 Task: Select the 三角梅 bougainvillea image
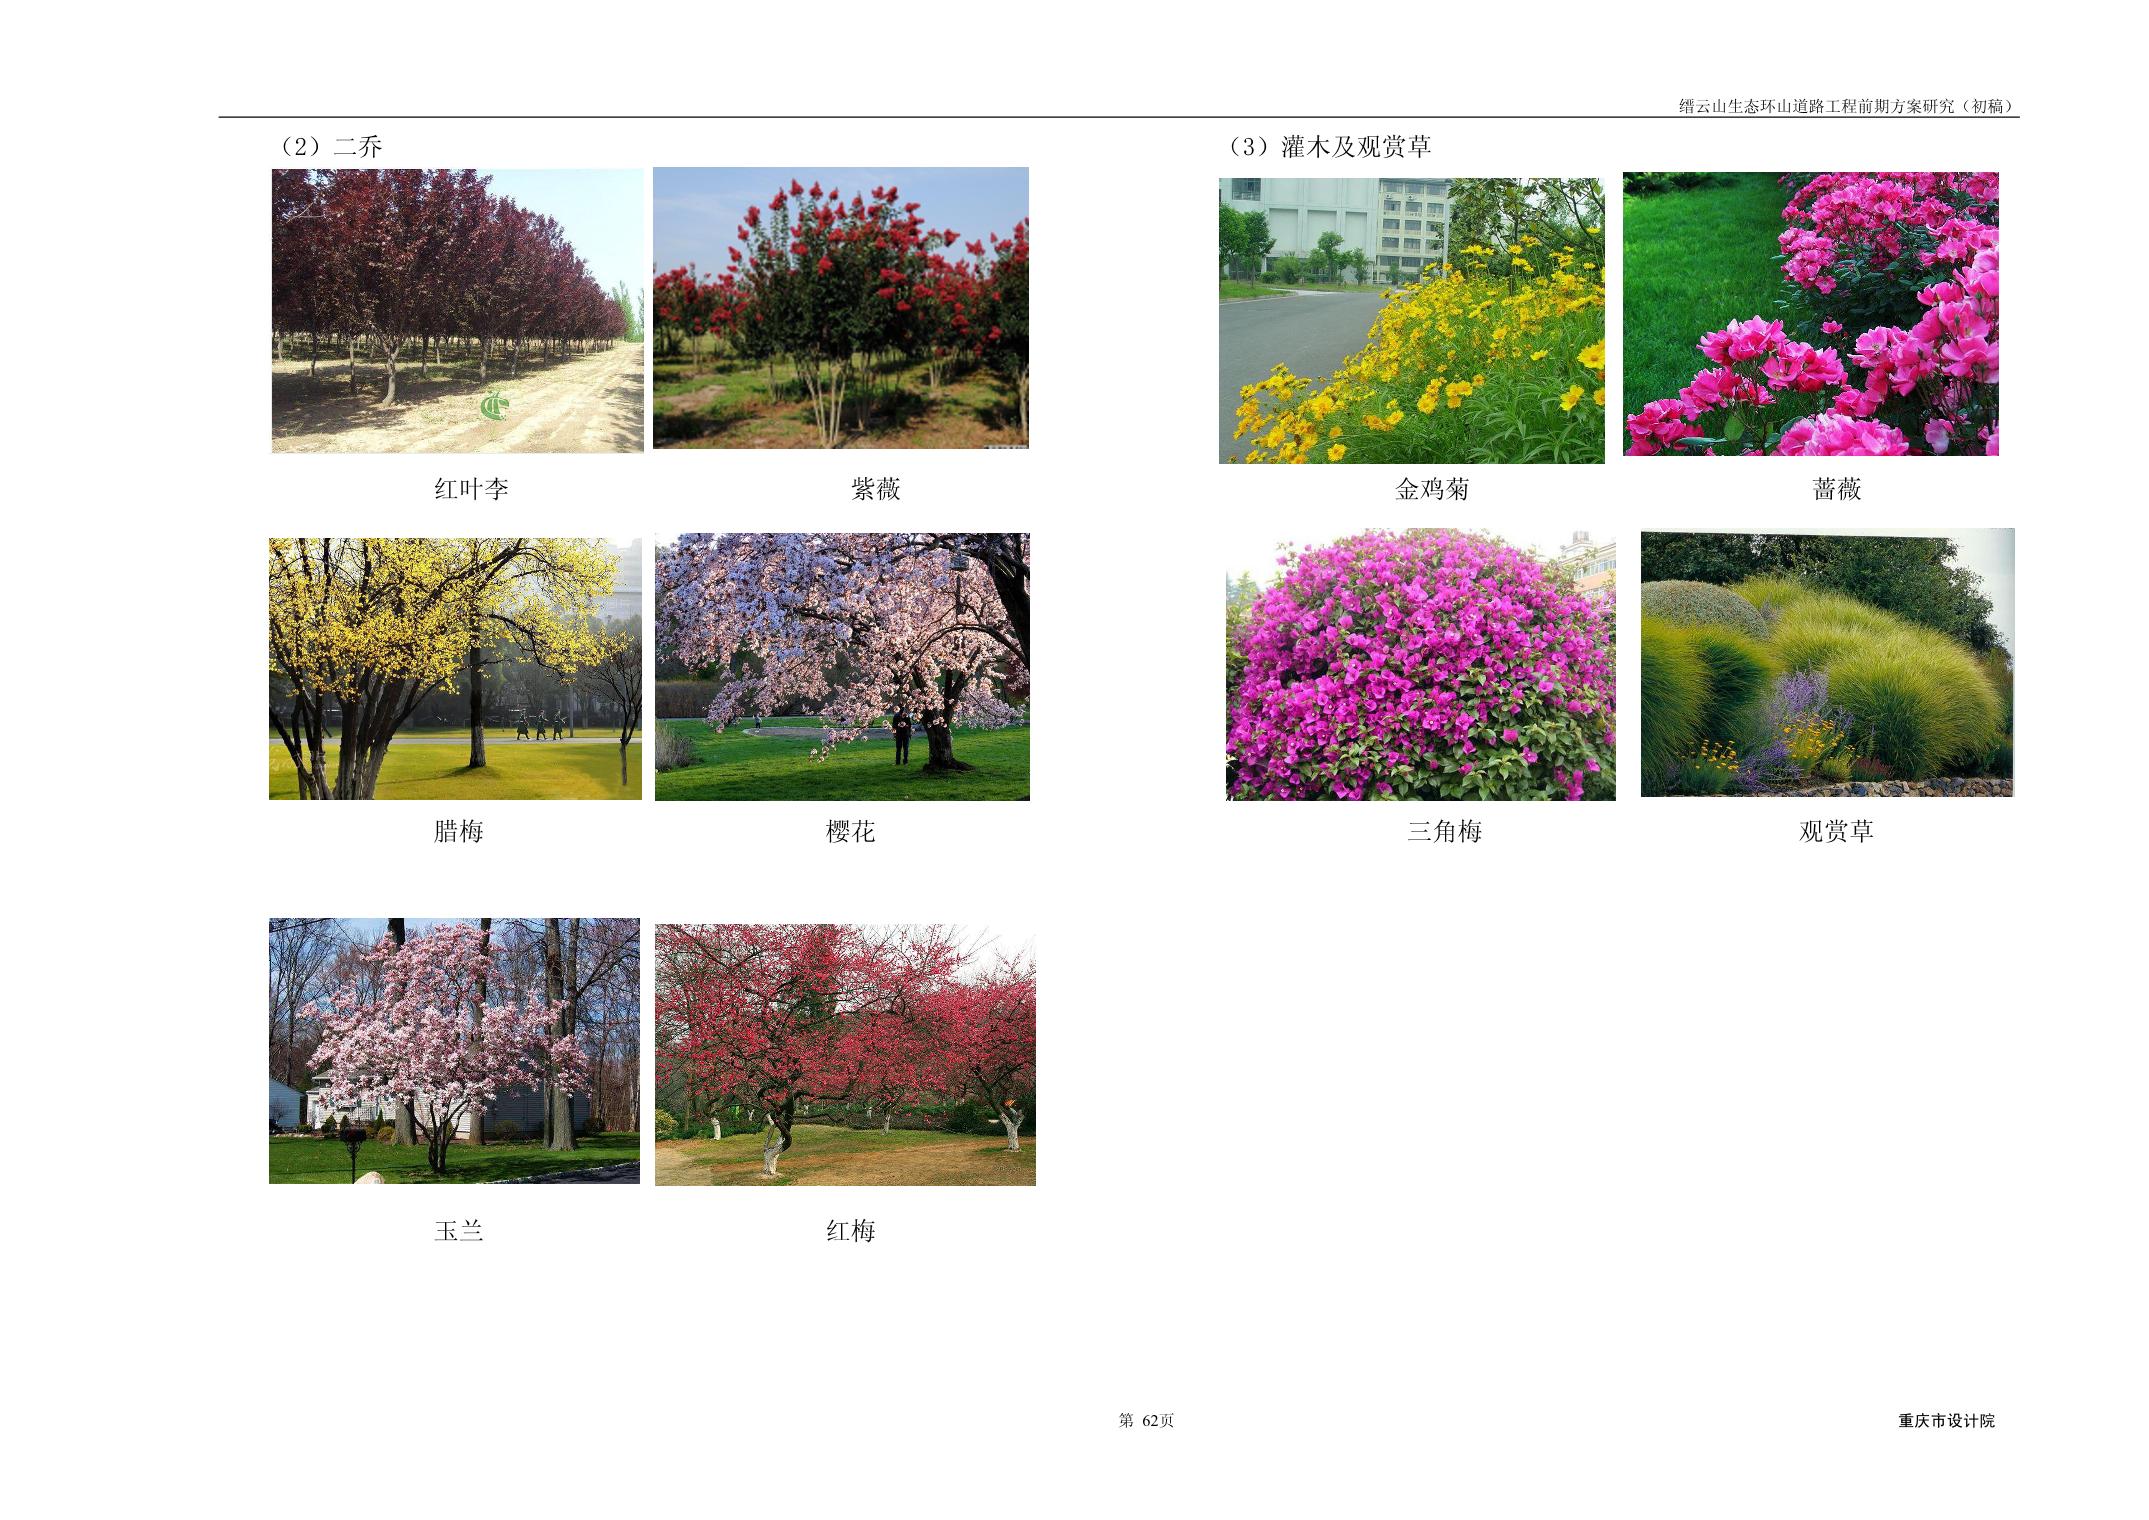1421,665
